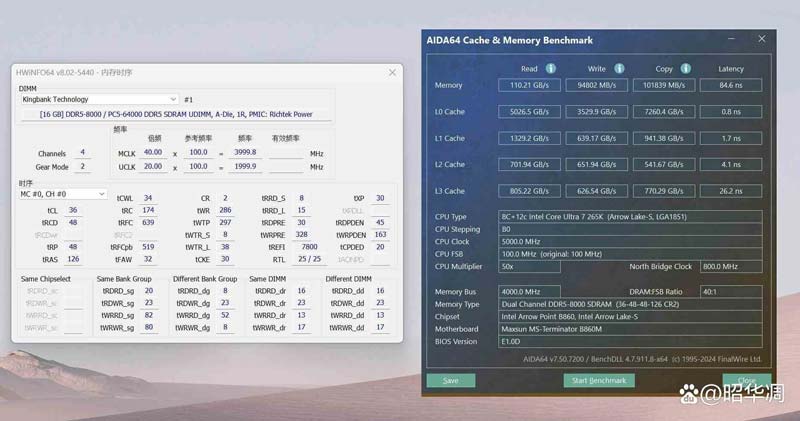Open the MC #0, CH #0 timing dropdown
This screenshot has width=800, height=421.
click(62, 194)
